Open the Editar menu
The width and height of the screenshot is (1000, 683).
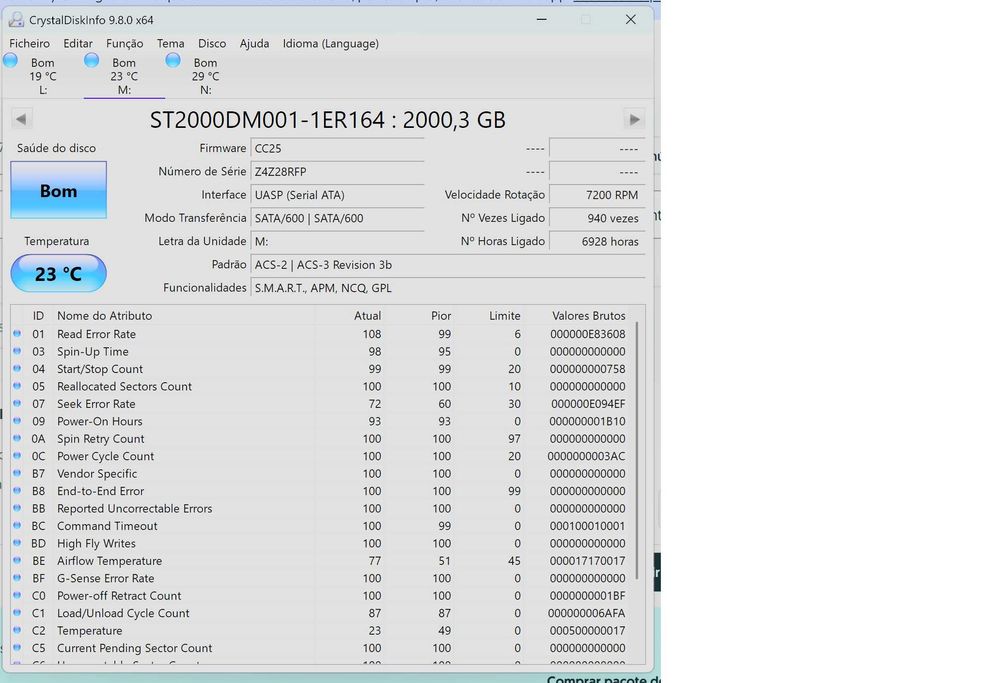[x=78, y=43]
